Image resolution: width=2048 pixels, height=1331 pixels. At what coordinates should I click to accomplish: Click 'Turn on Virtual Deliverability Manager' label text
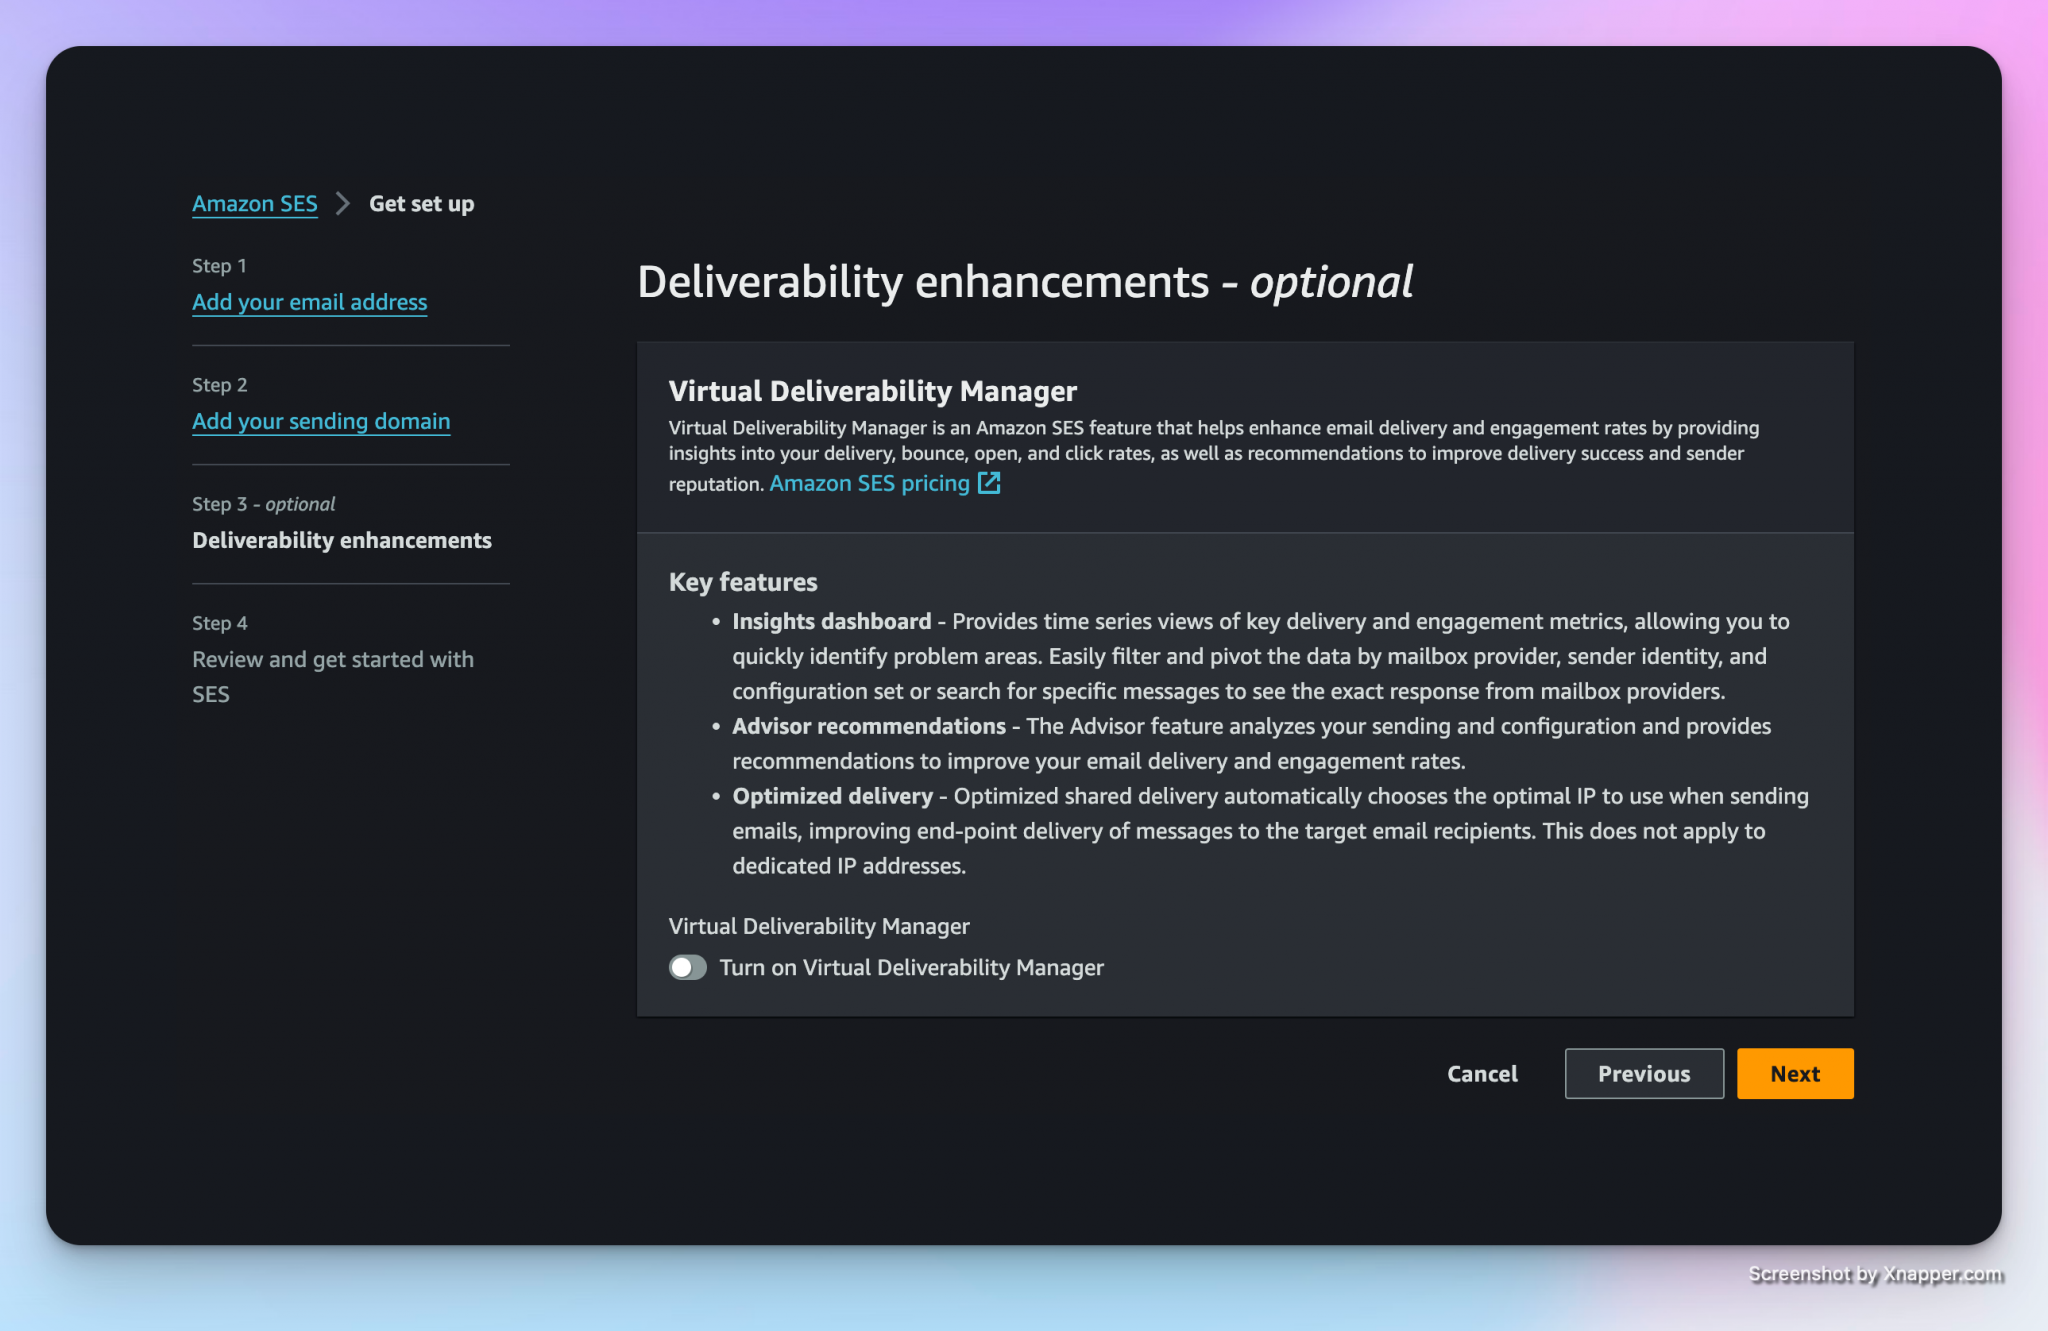point(911,967)
